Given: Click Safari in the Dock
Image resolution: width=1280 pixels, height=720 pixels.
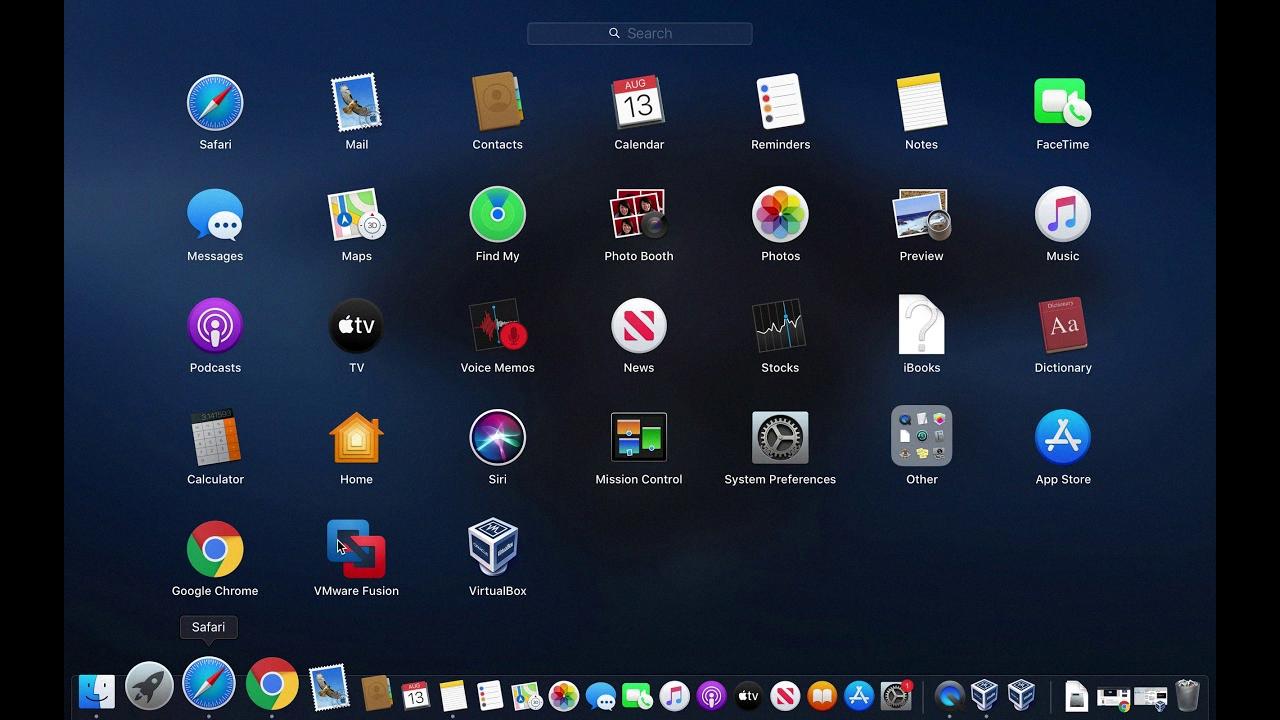Looking at the screenshot, I should (x=209, y=684).
